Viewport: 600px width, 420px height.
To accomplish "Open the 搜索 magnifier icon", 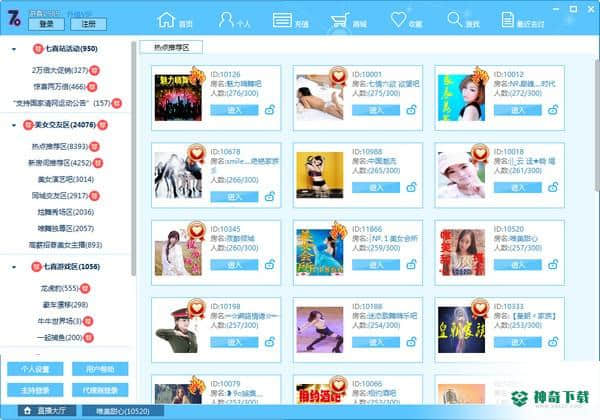I will 455,20.
